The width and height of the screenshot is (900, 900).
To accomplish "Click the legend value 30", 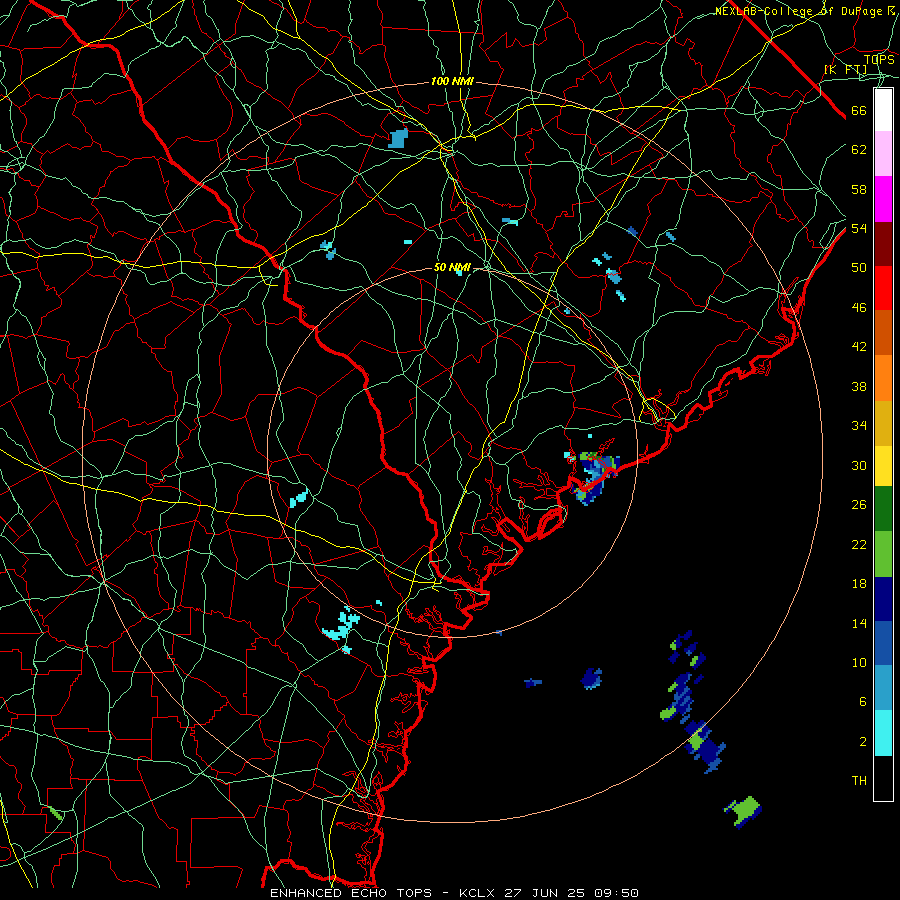I will pyautogui.click(x=859, y=465).
